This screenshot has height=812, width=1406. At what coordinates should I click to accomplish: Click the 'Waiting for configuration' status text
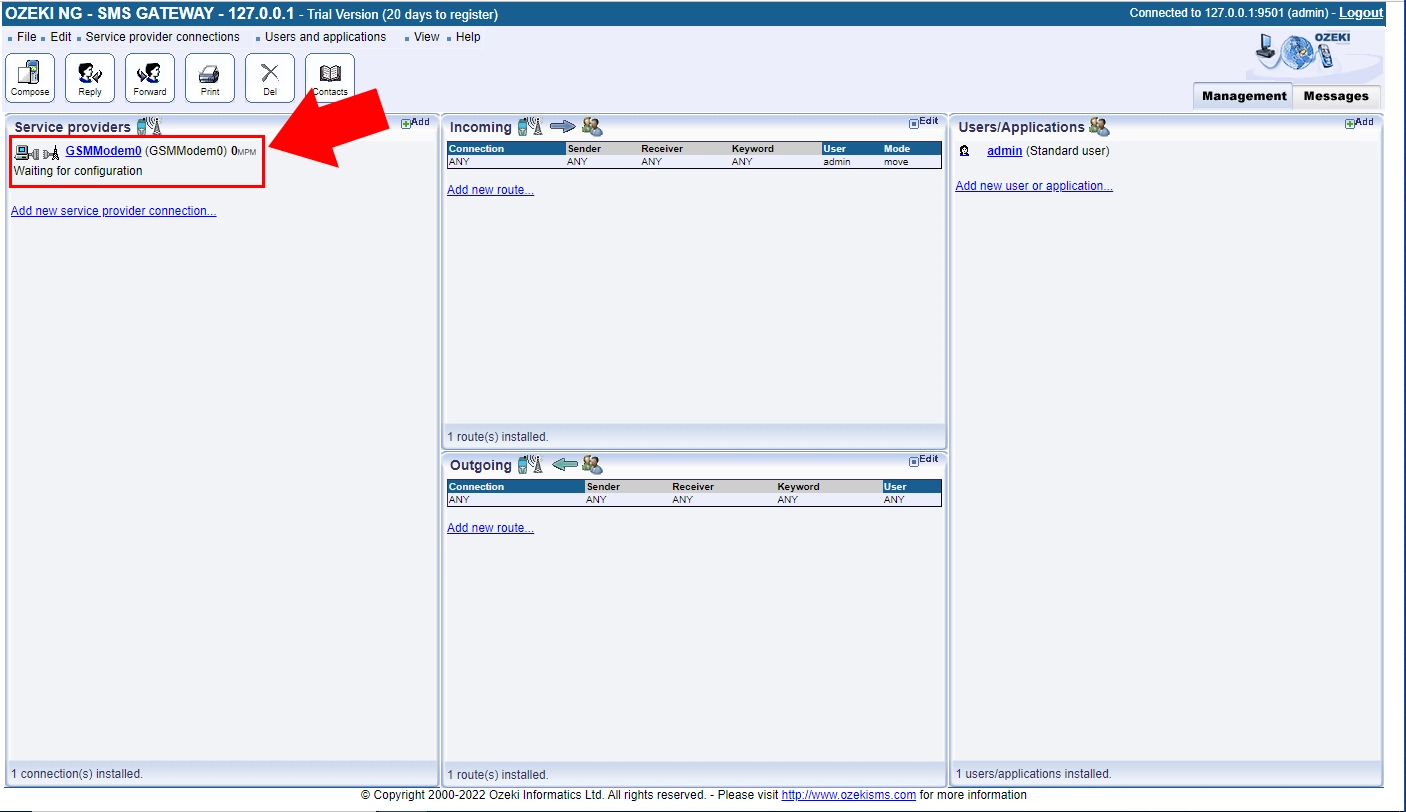78,171
